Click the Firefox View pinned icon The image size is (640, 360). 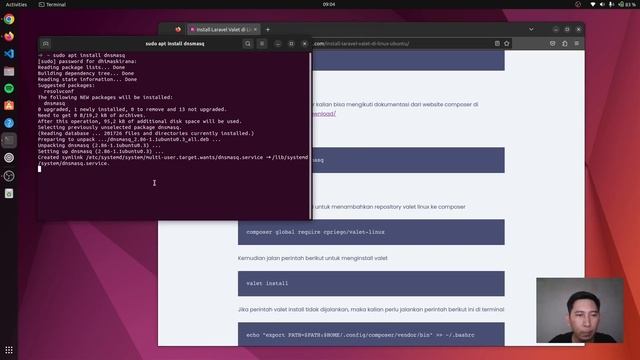178,29
